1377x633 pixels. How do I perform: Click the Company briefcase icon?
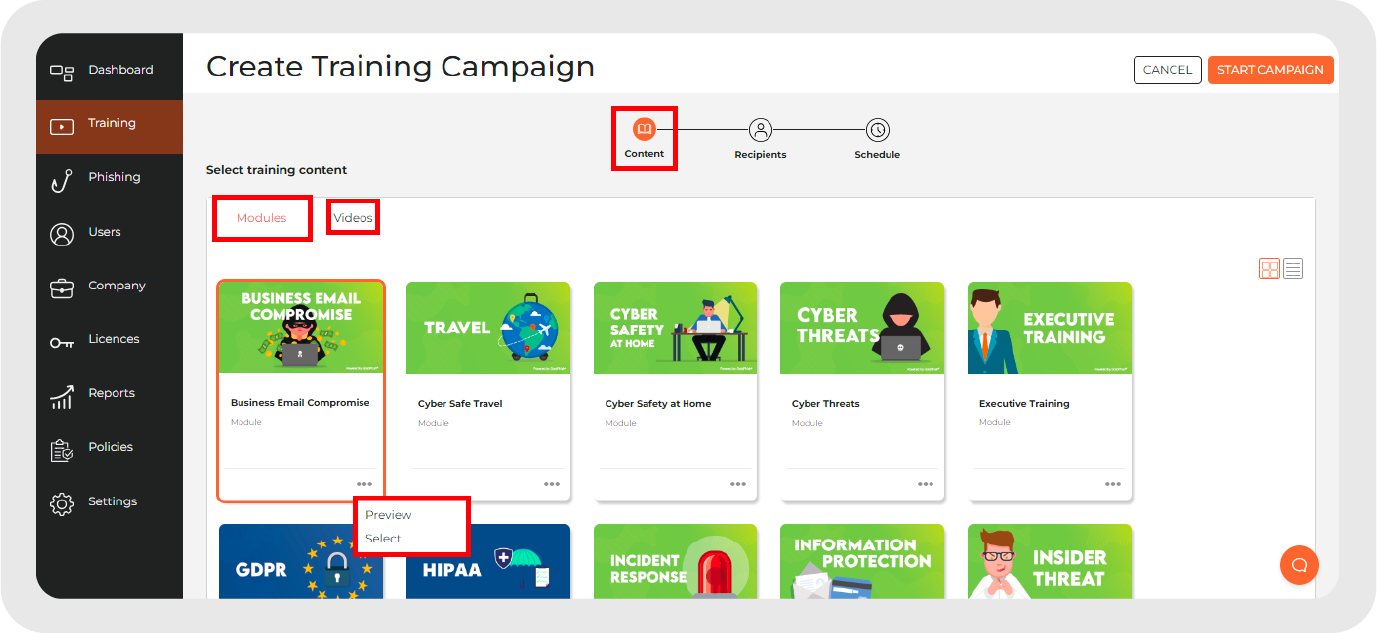coord(60,286)
